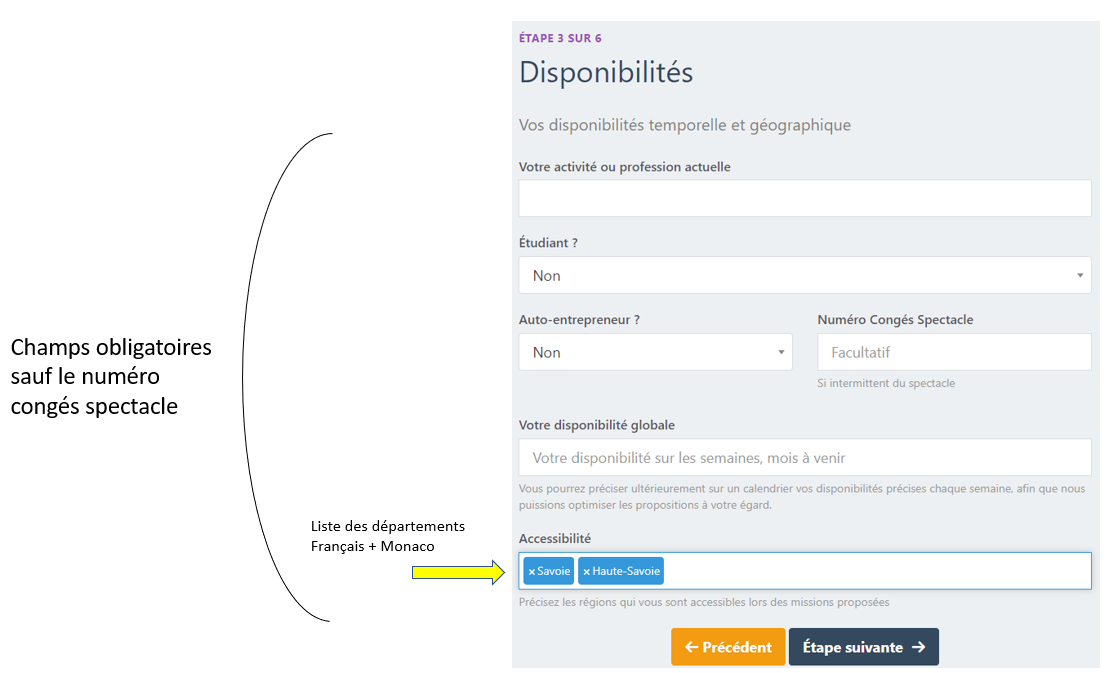
Task: Select the Savoie tag label
Action: tap(553, 572)
